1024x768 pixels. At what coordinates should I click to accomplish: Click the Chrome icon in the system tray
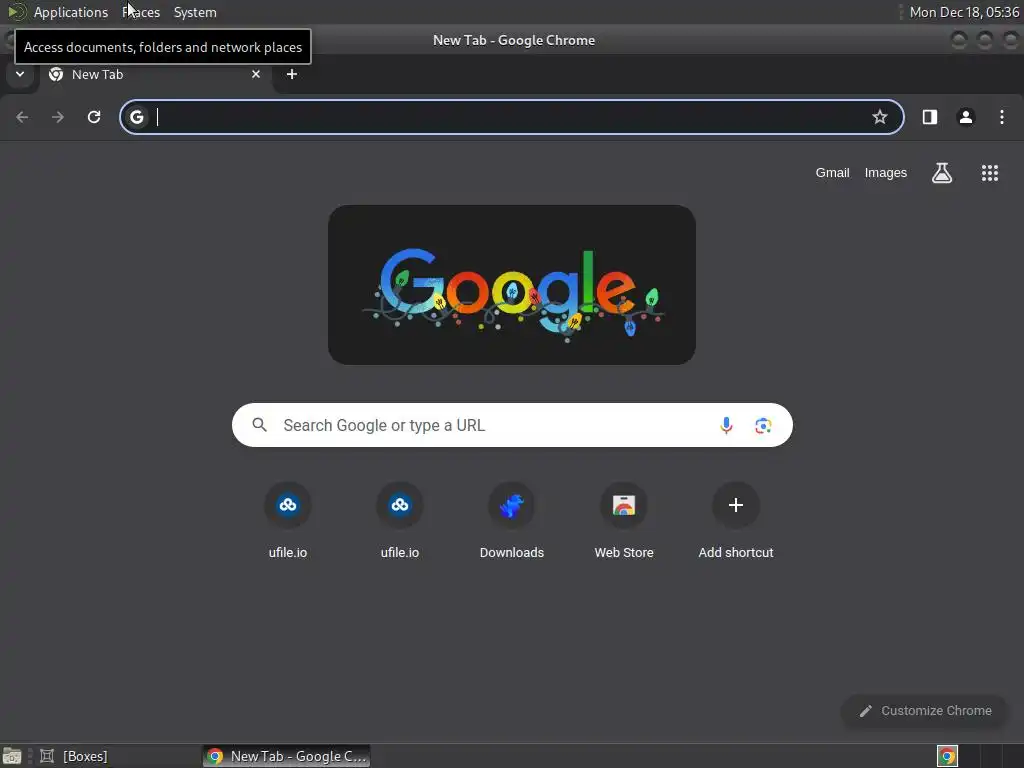[947, 756]
